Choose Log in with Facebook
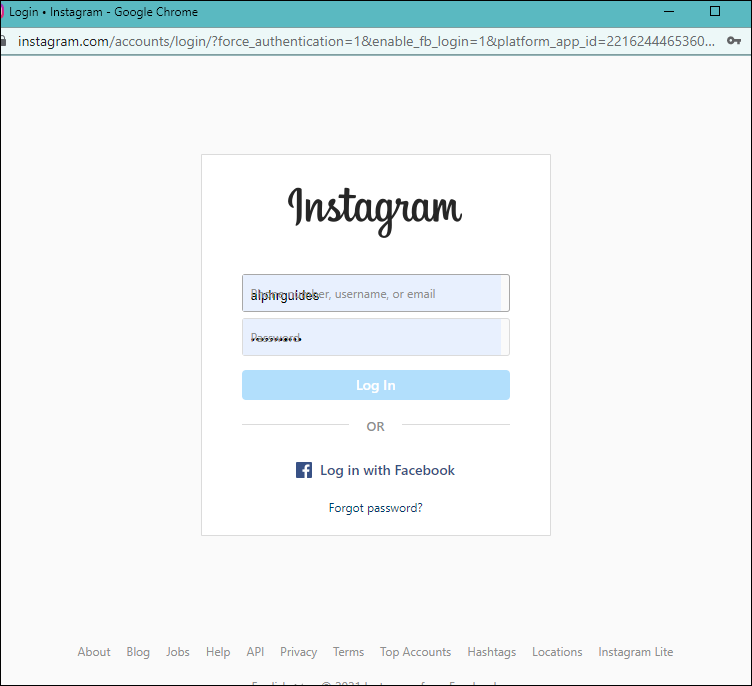The height and width of the screenshot is (686, 752). [375, 470]
